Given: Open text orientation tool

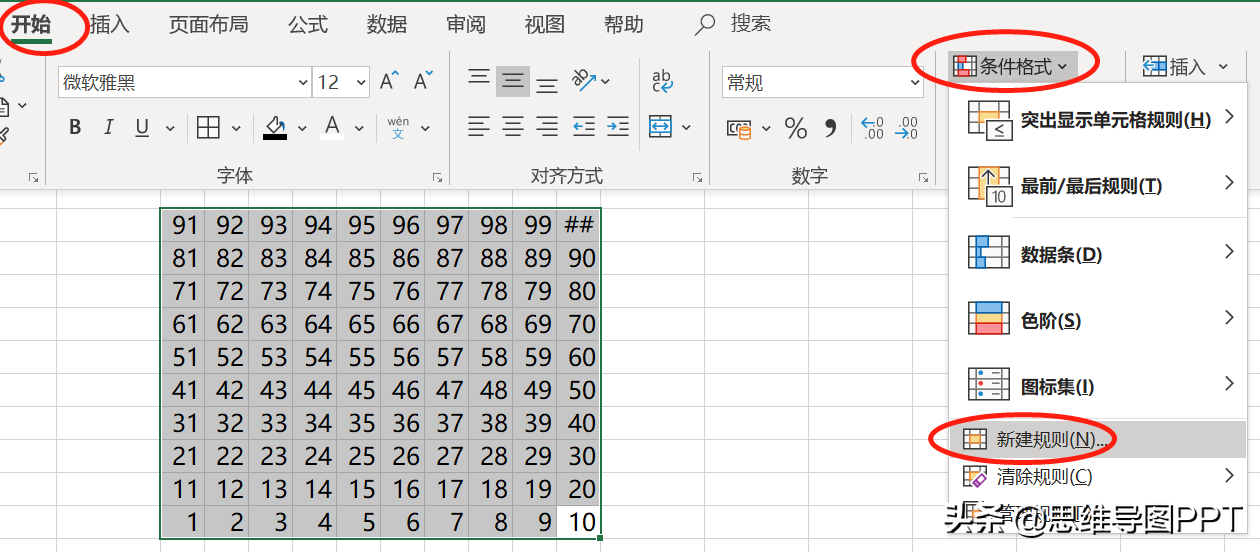Looking at the screenshot, I should click(x=584, y=81).
